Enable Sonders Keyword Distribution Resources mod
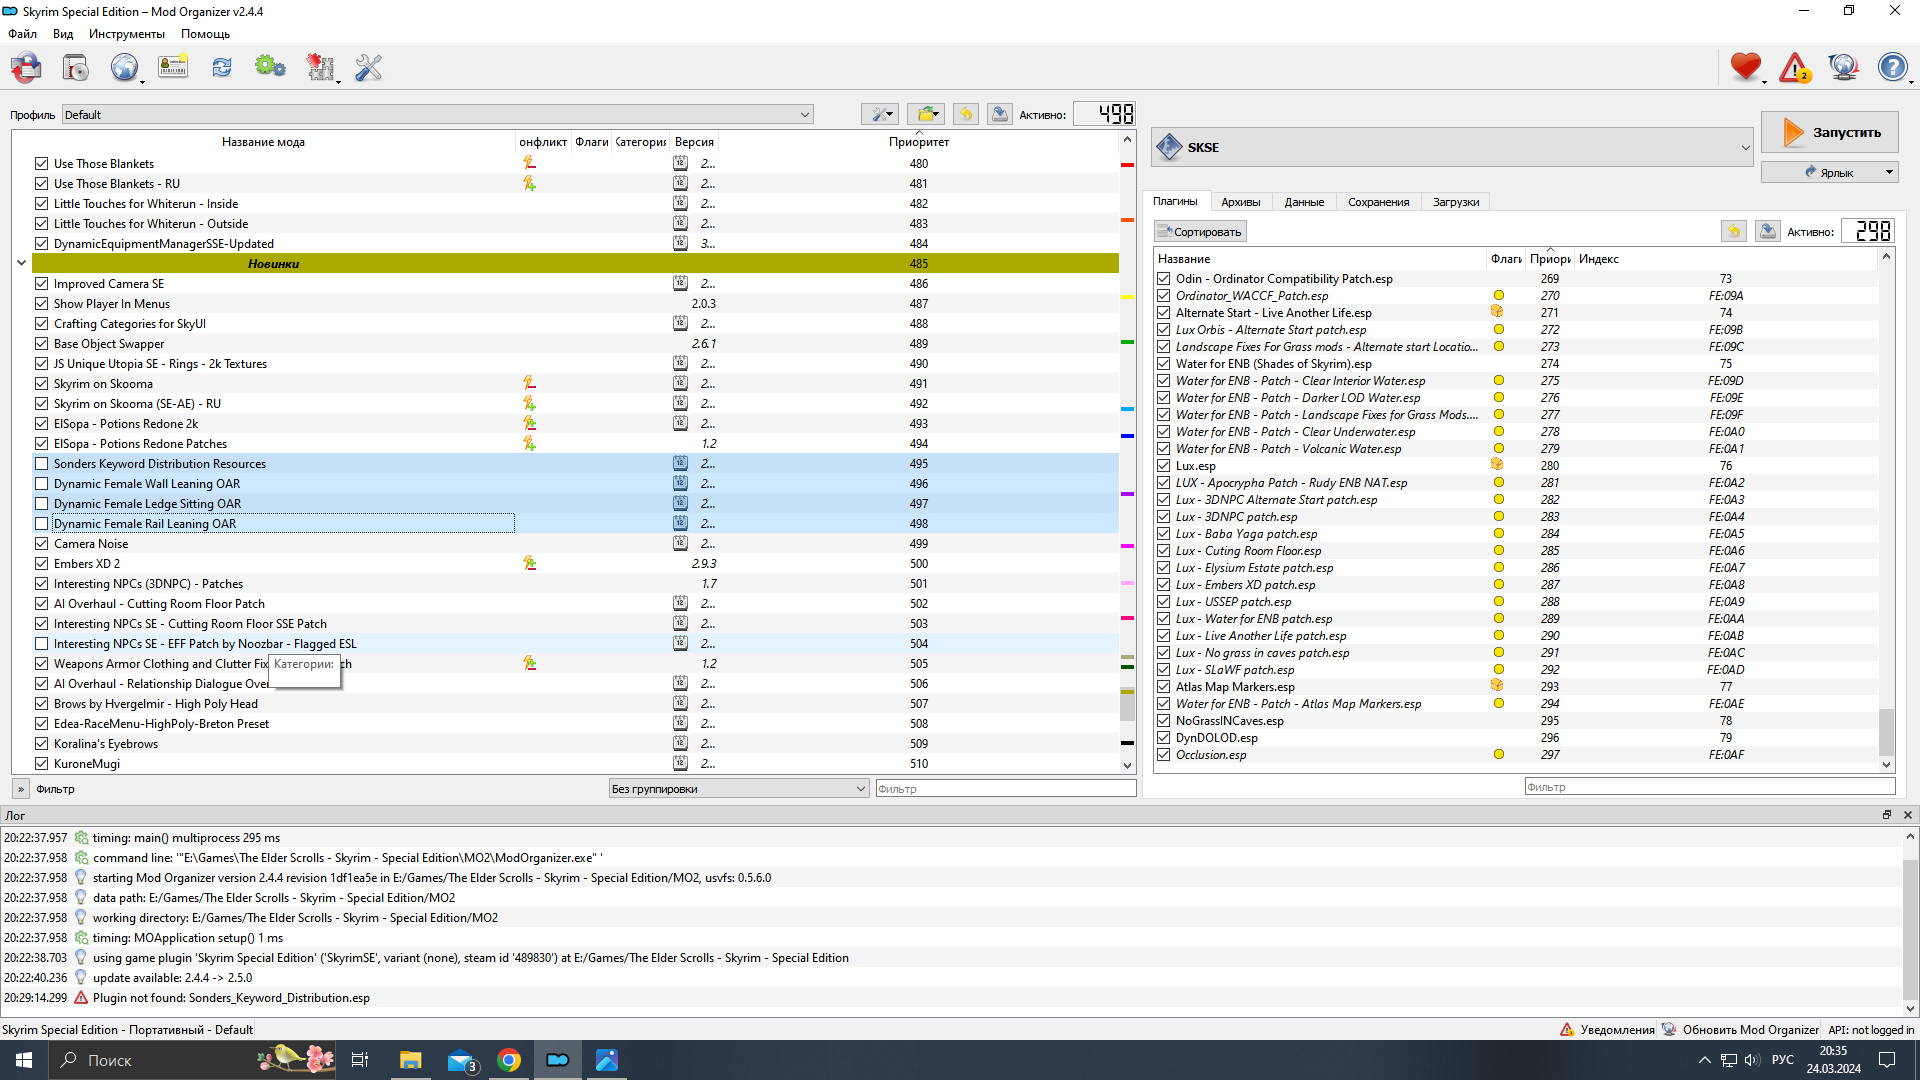Screen dimensions: 1920x1080 42,464
